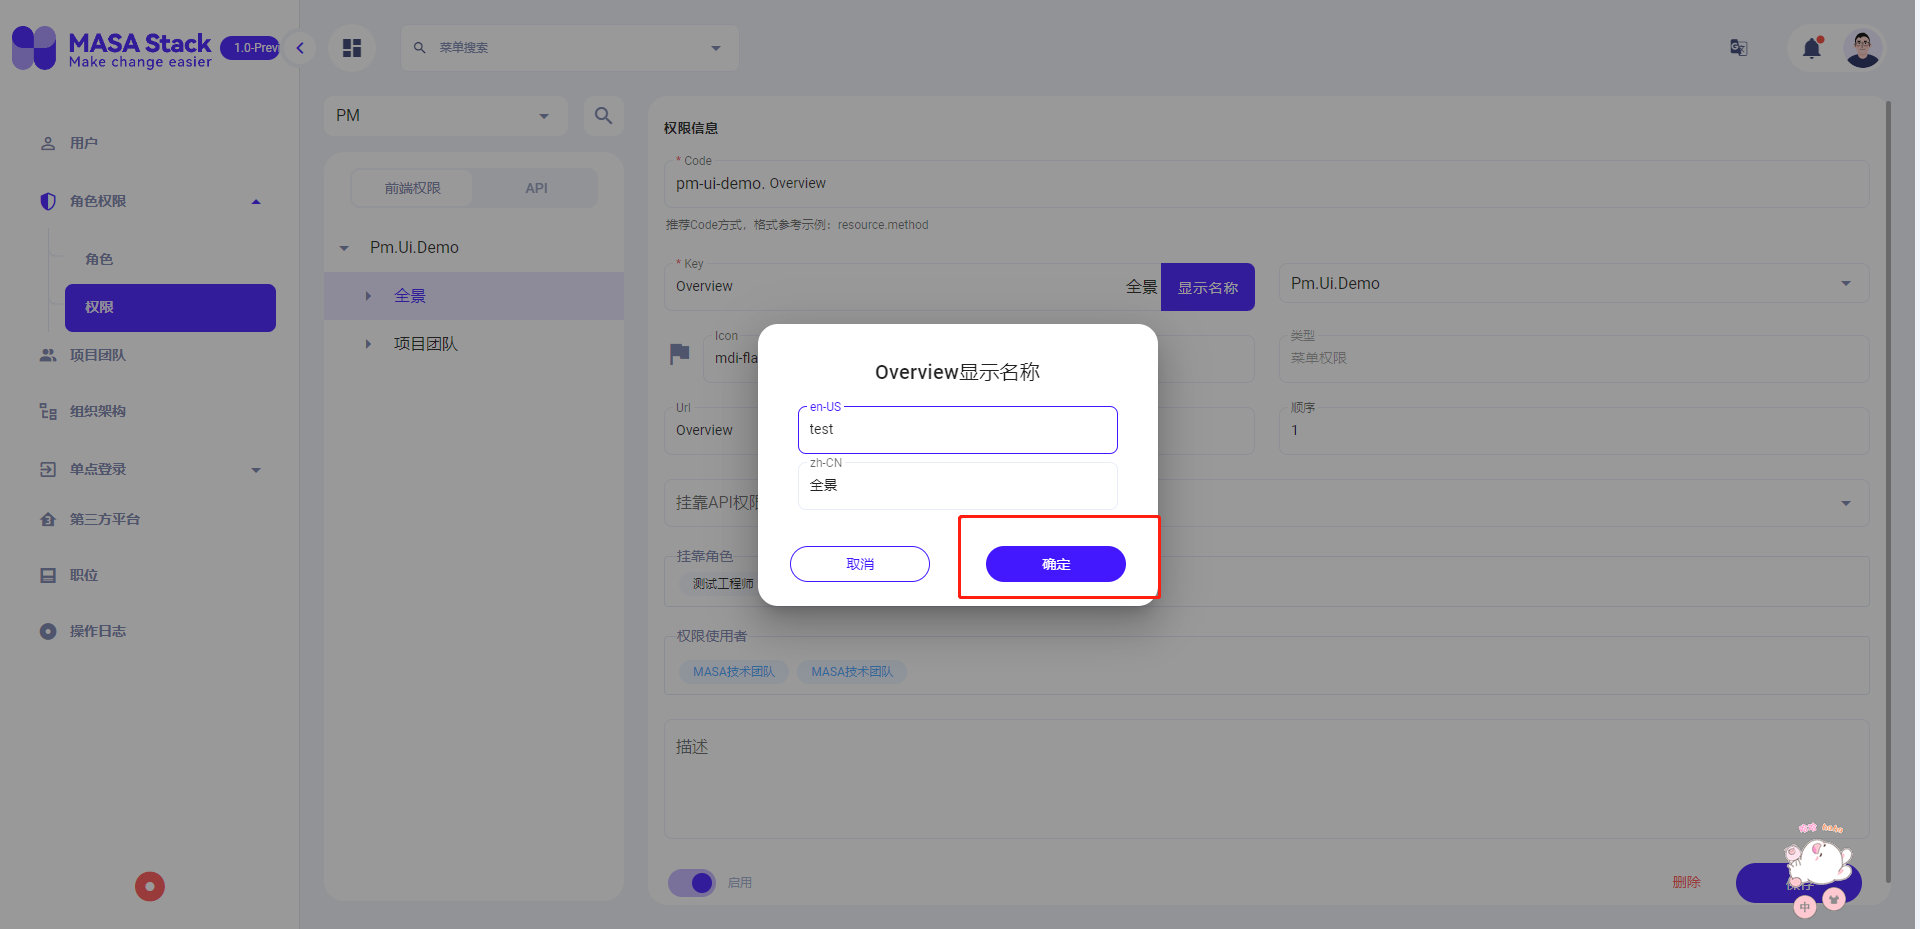Click the first MASA技术团队 chip

click(x=733, y=672)
